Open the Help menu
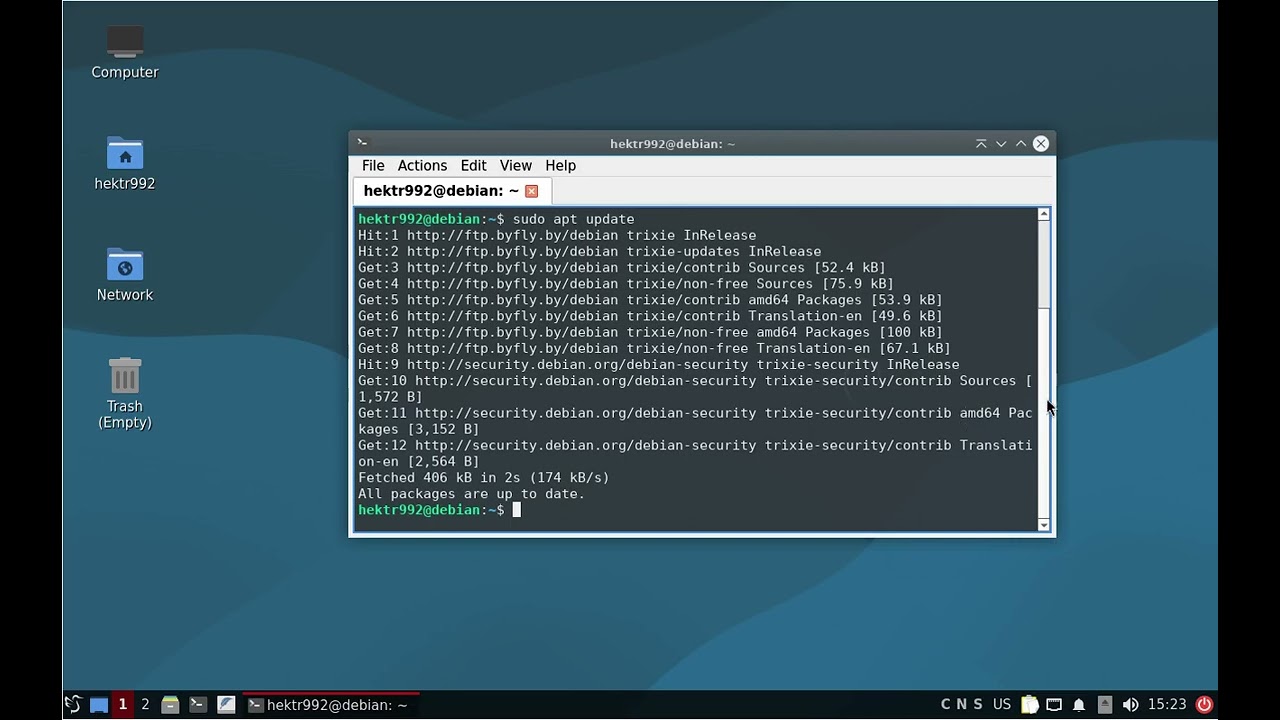The width and height of the screenshot is (1280, 720). click(560, 165)
